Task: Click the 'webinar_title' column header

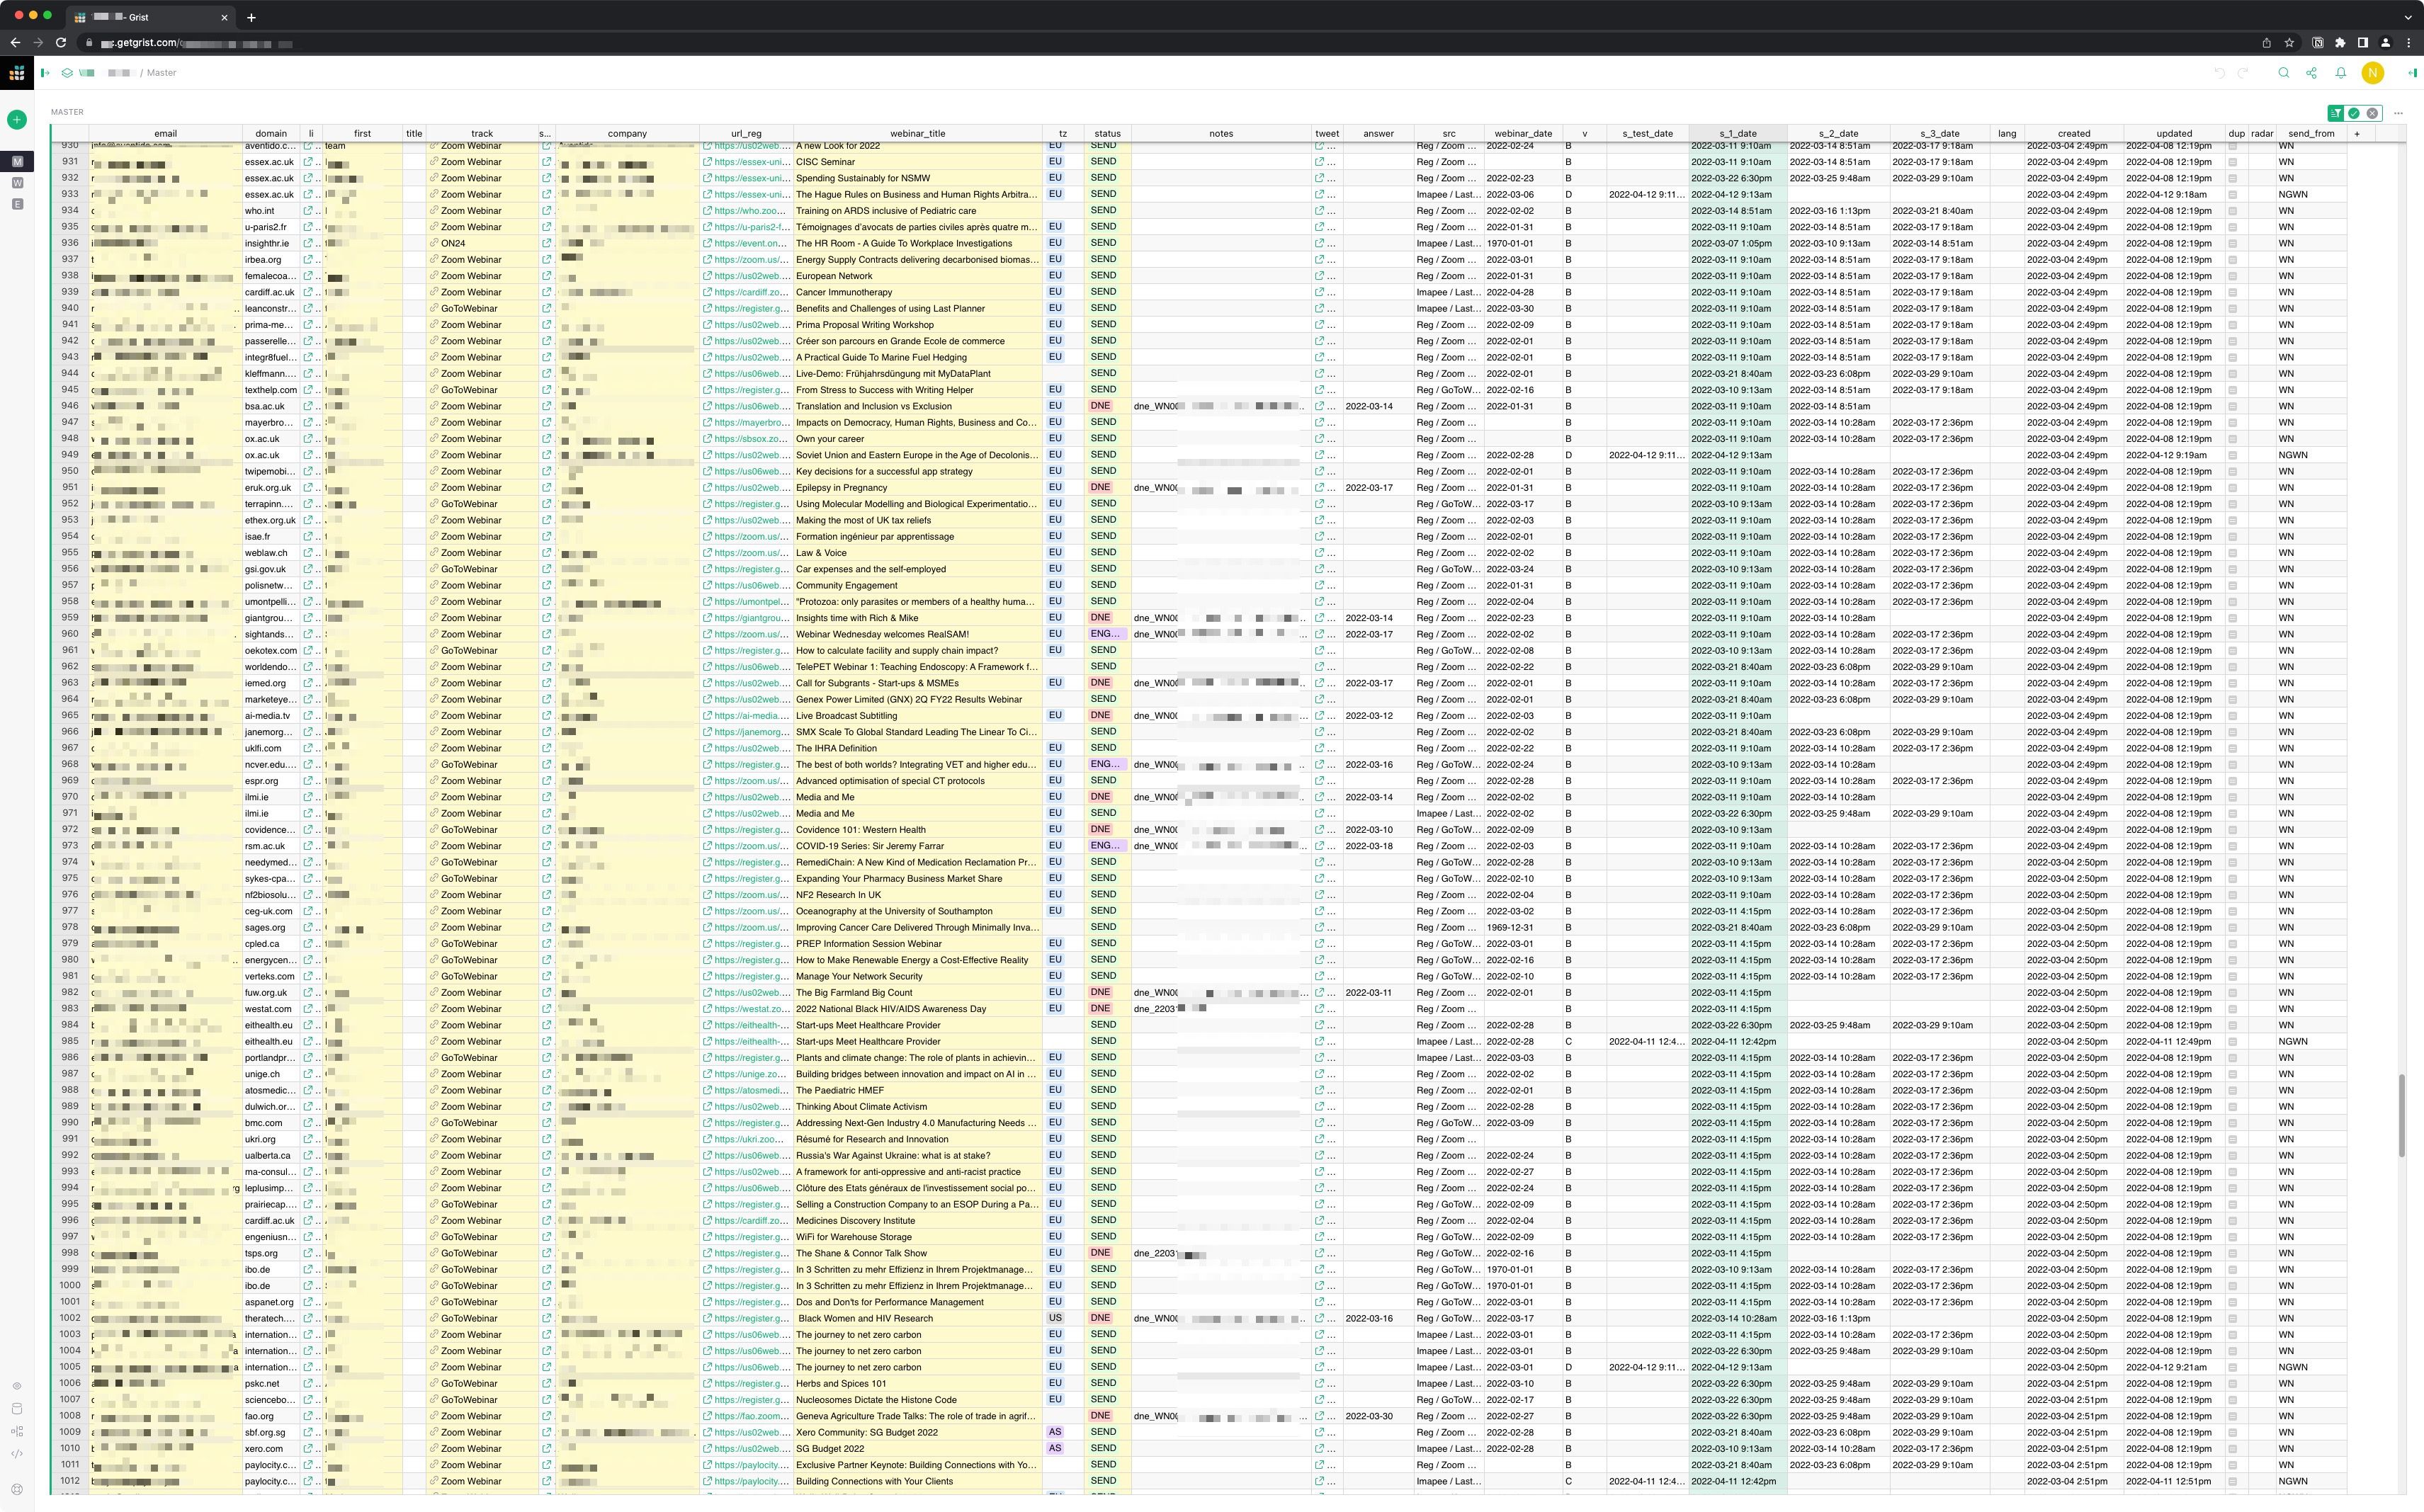Action: pyautogui.click(x=917, y=133)
